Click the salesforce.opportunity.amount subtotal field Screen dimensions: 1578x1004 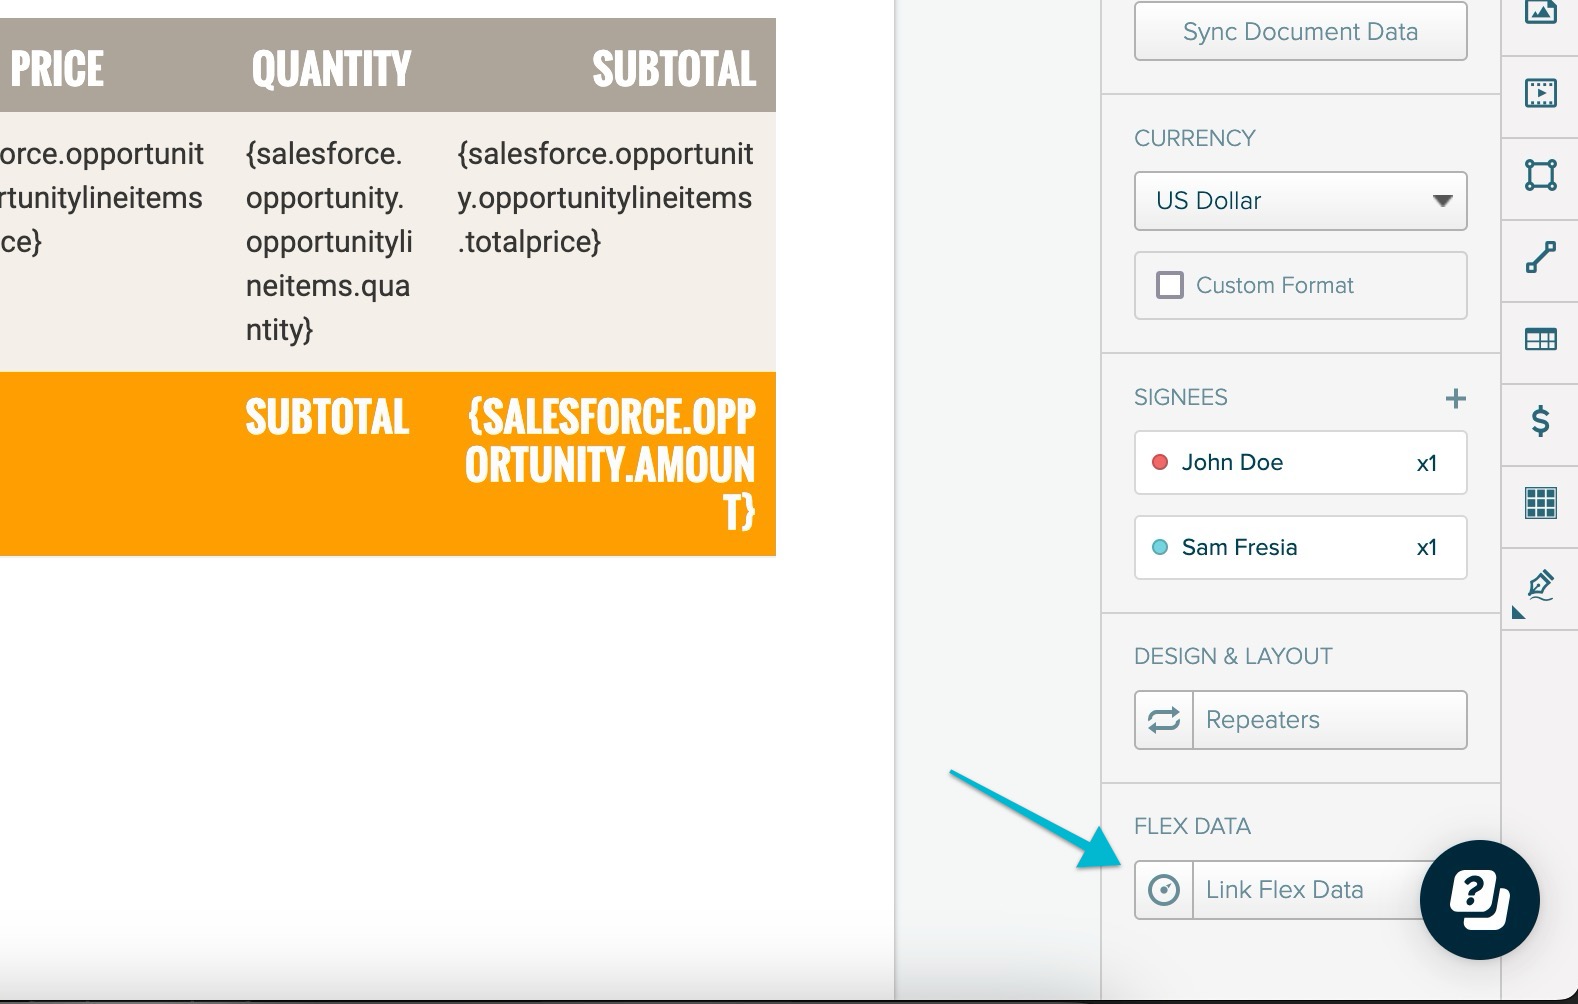click(610, 464)
